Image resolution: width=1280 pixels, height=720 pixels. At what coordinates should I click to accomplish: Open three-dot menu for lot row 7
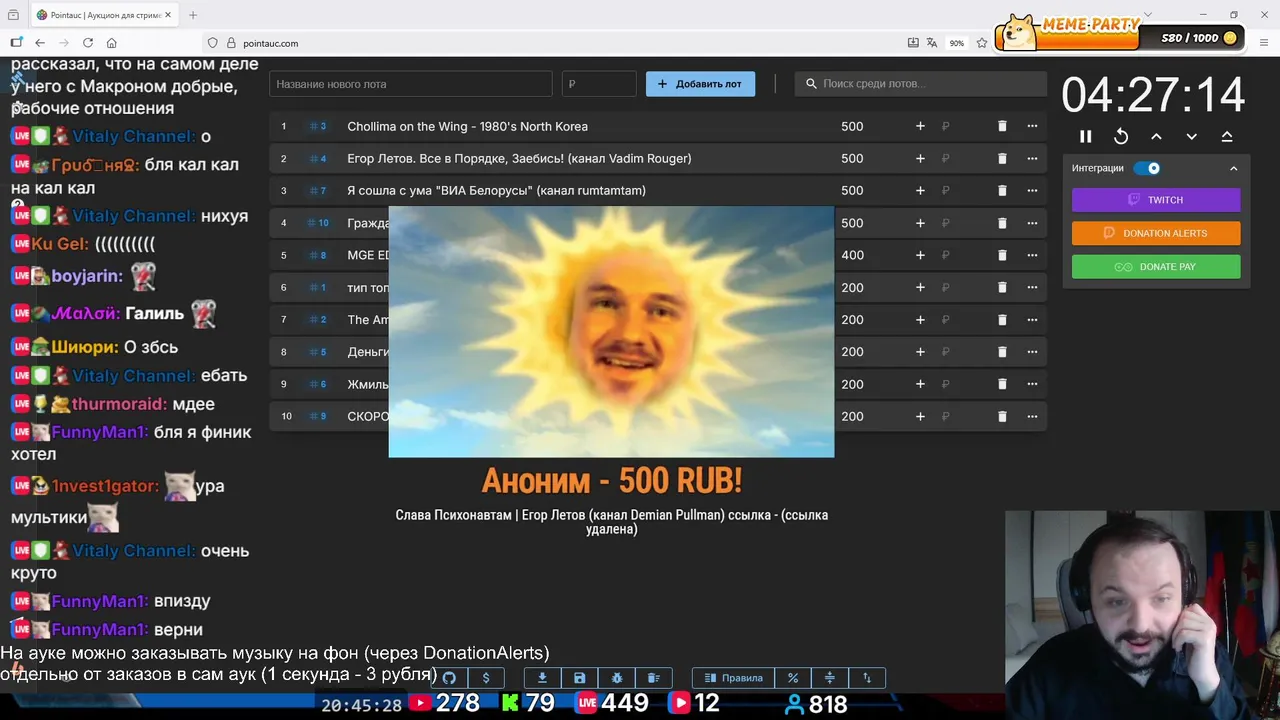1032,319
